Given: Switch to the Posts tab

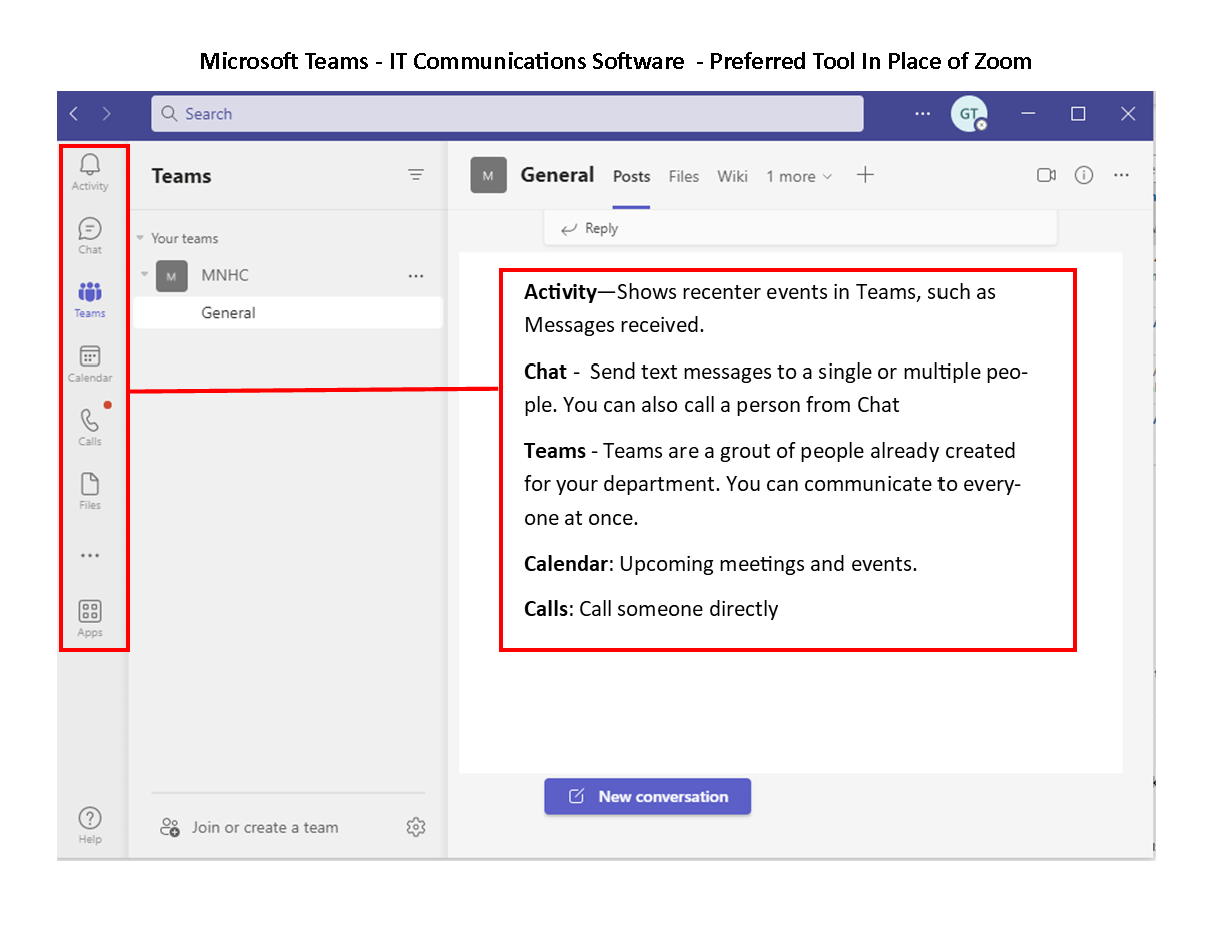Looking at the screenshot, I should tap(631, 176).
